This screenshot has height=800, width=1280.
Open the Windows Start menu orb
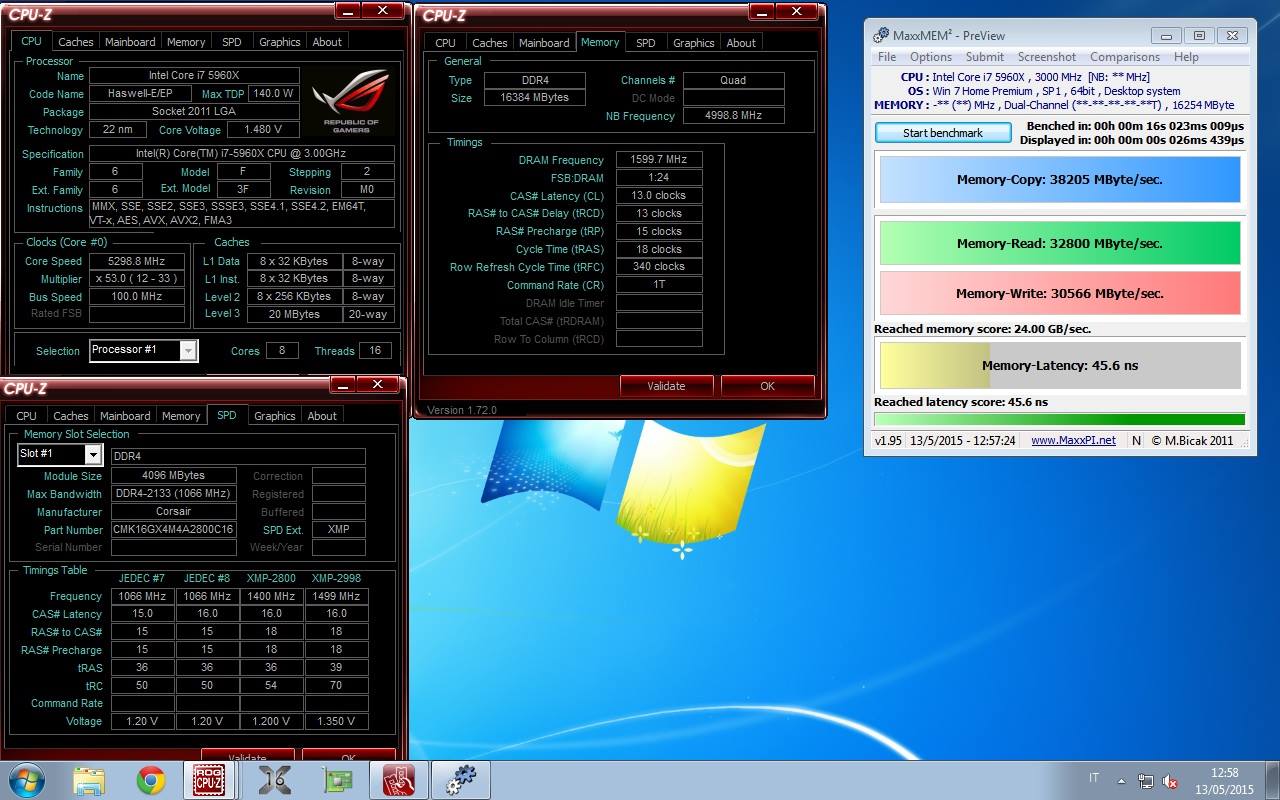26,779
